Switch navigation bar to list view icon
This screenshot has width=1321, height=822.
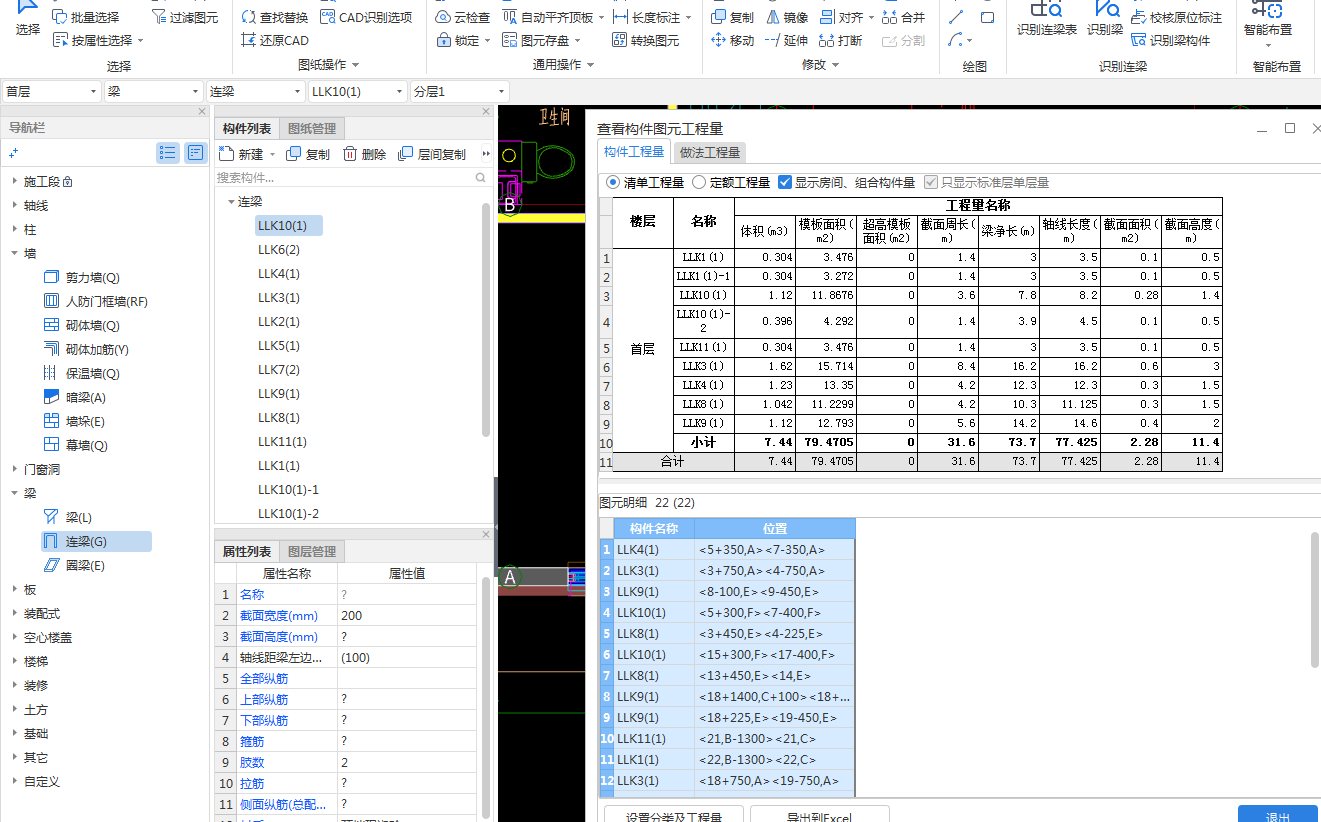168,153
